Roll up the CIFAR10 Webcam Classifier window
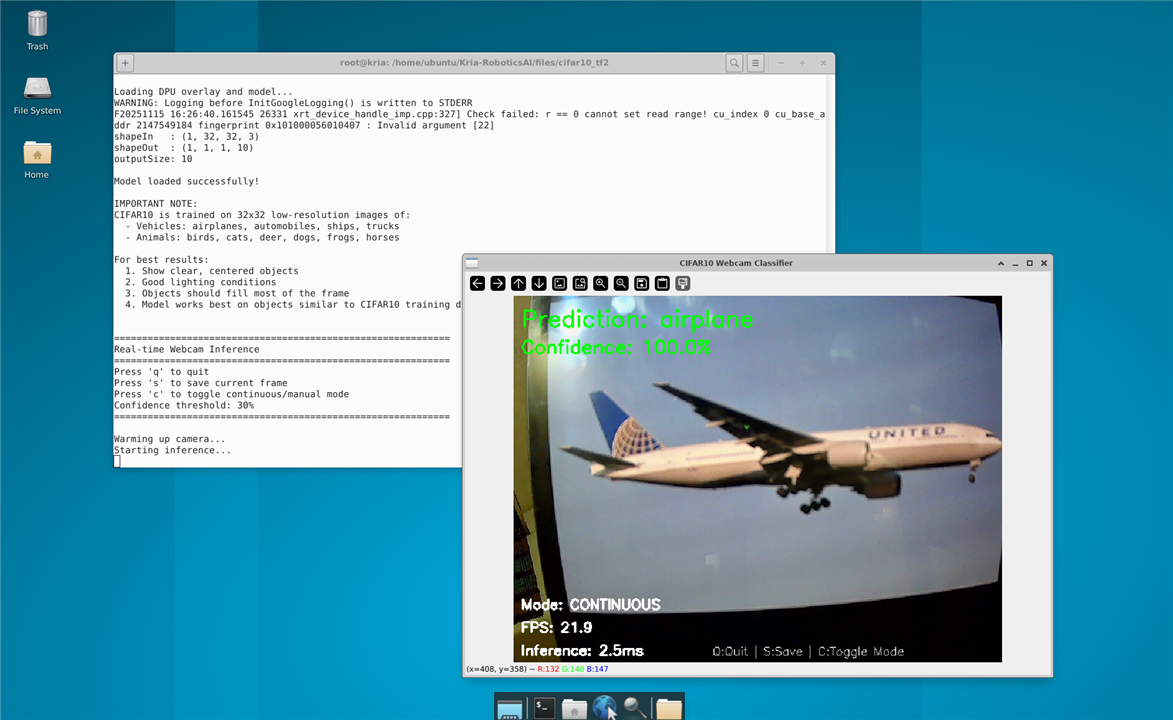Image resolution: width=1173 pixels, height=720 pixels. coord(1001,263)
